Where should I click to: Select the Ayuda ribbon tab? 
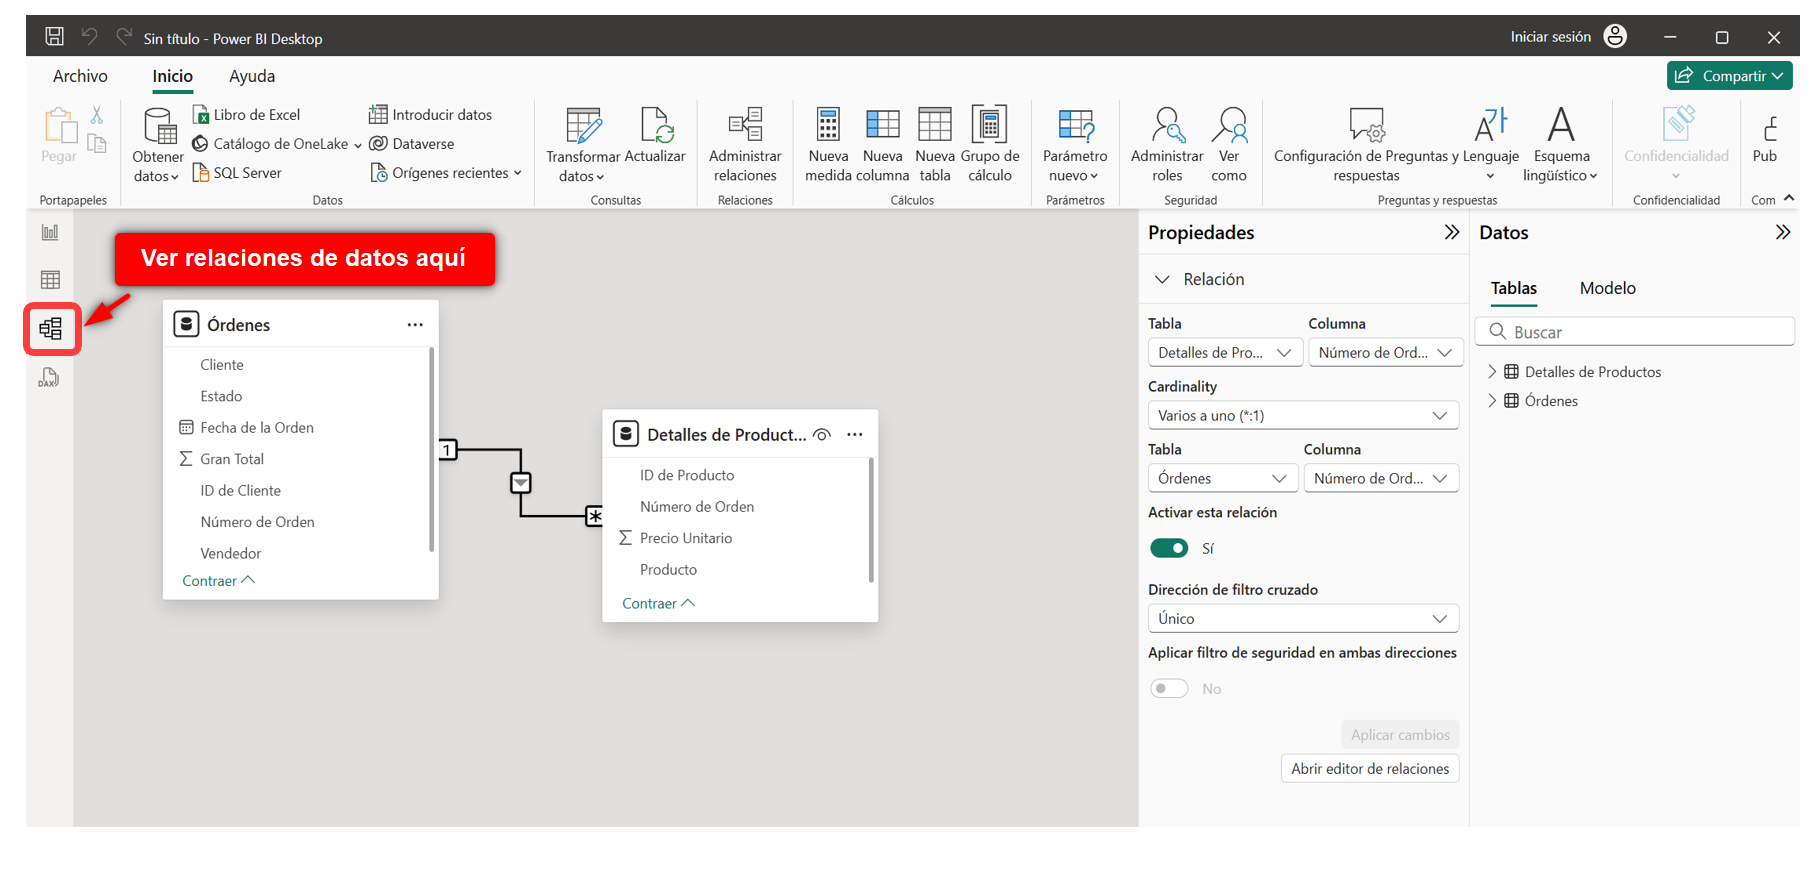pyautogui.click(x=252, y=76)
